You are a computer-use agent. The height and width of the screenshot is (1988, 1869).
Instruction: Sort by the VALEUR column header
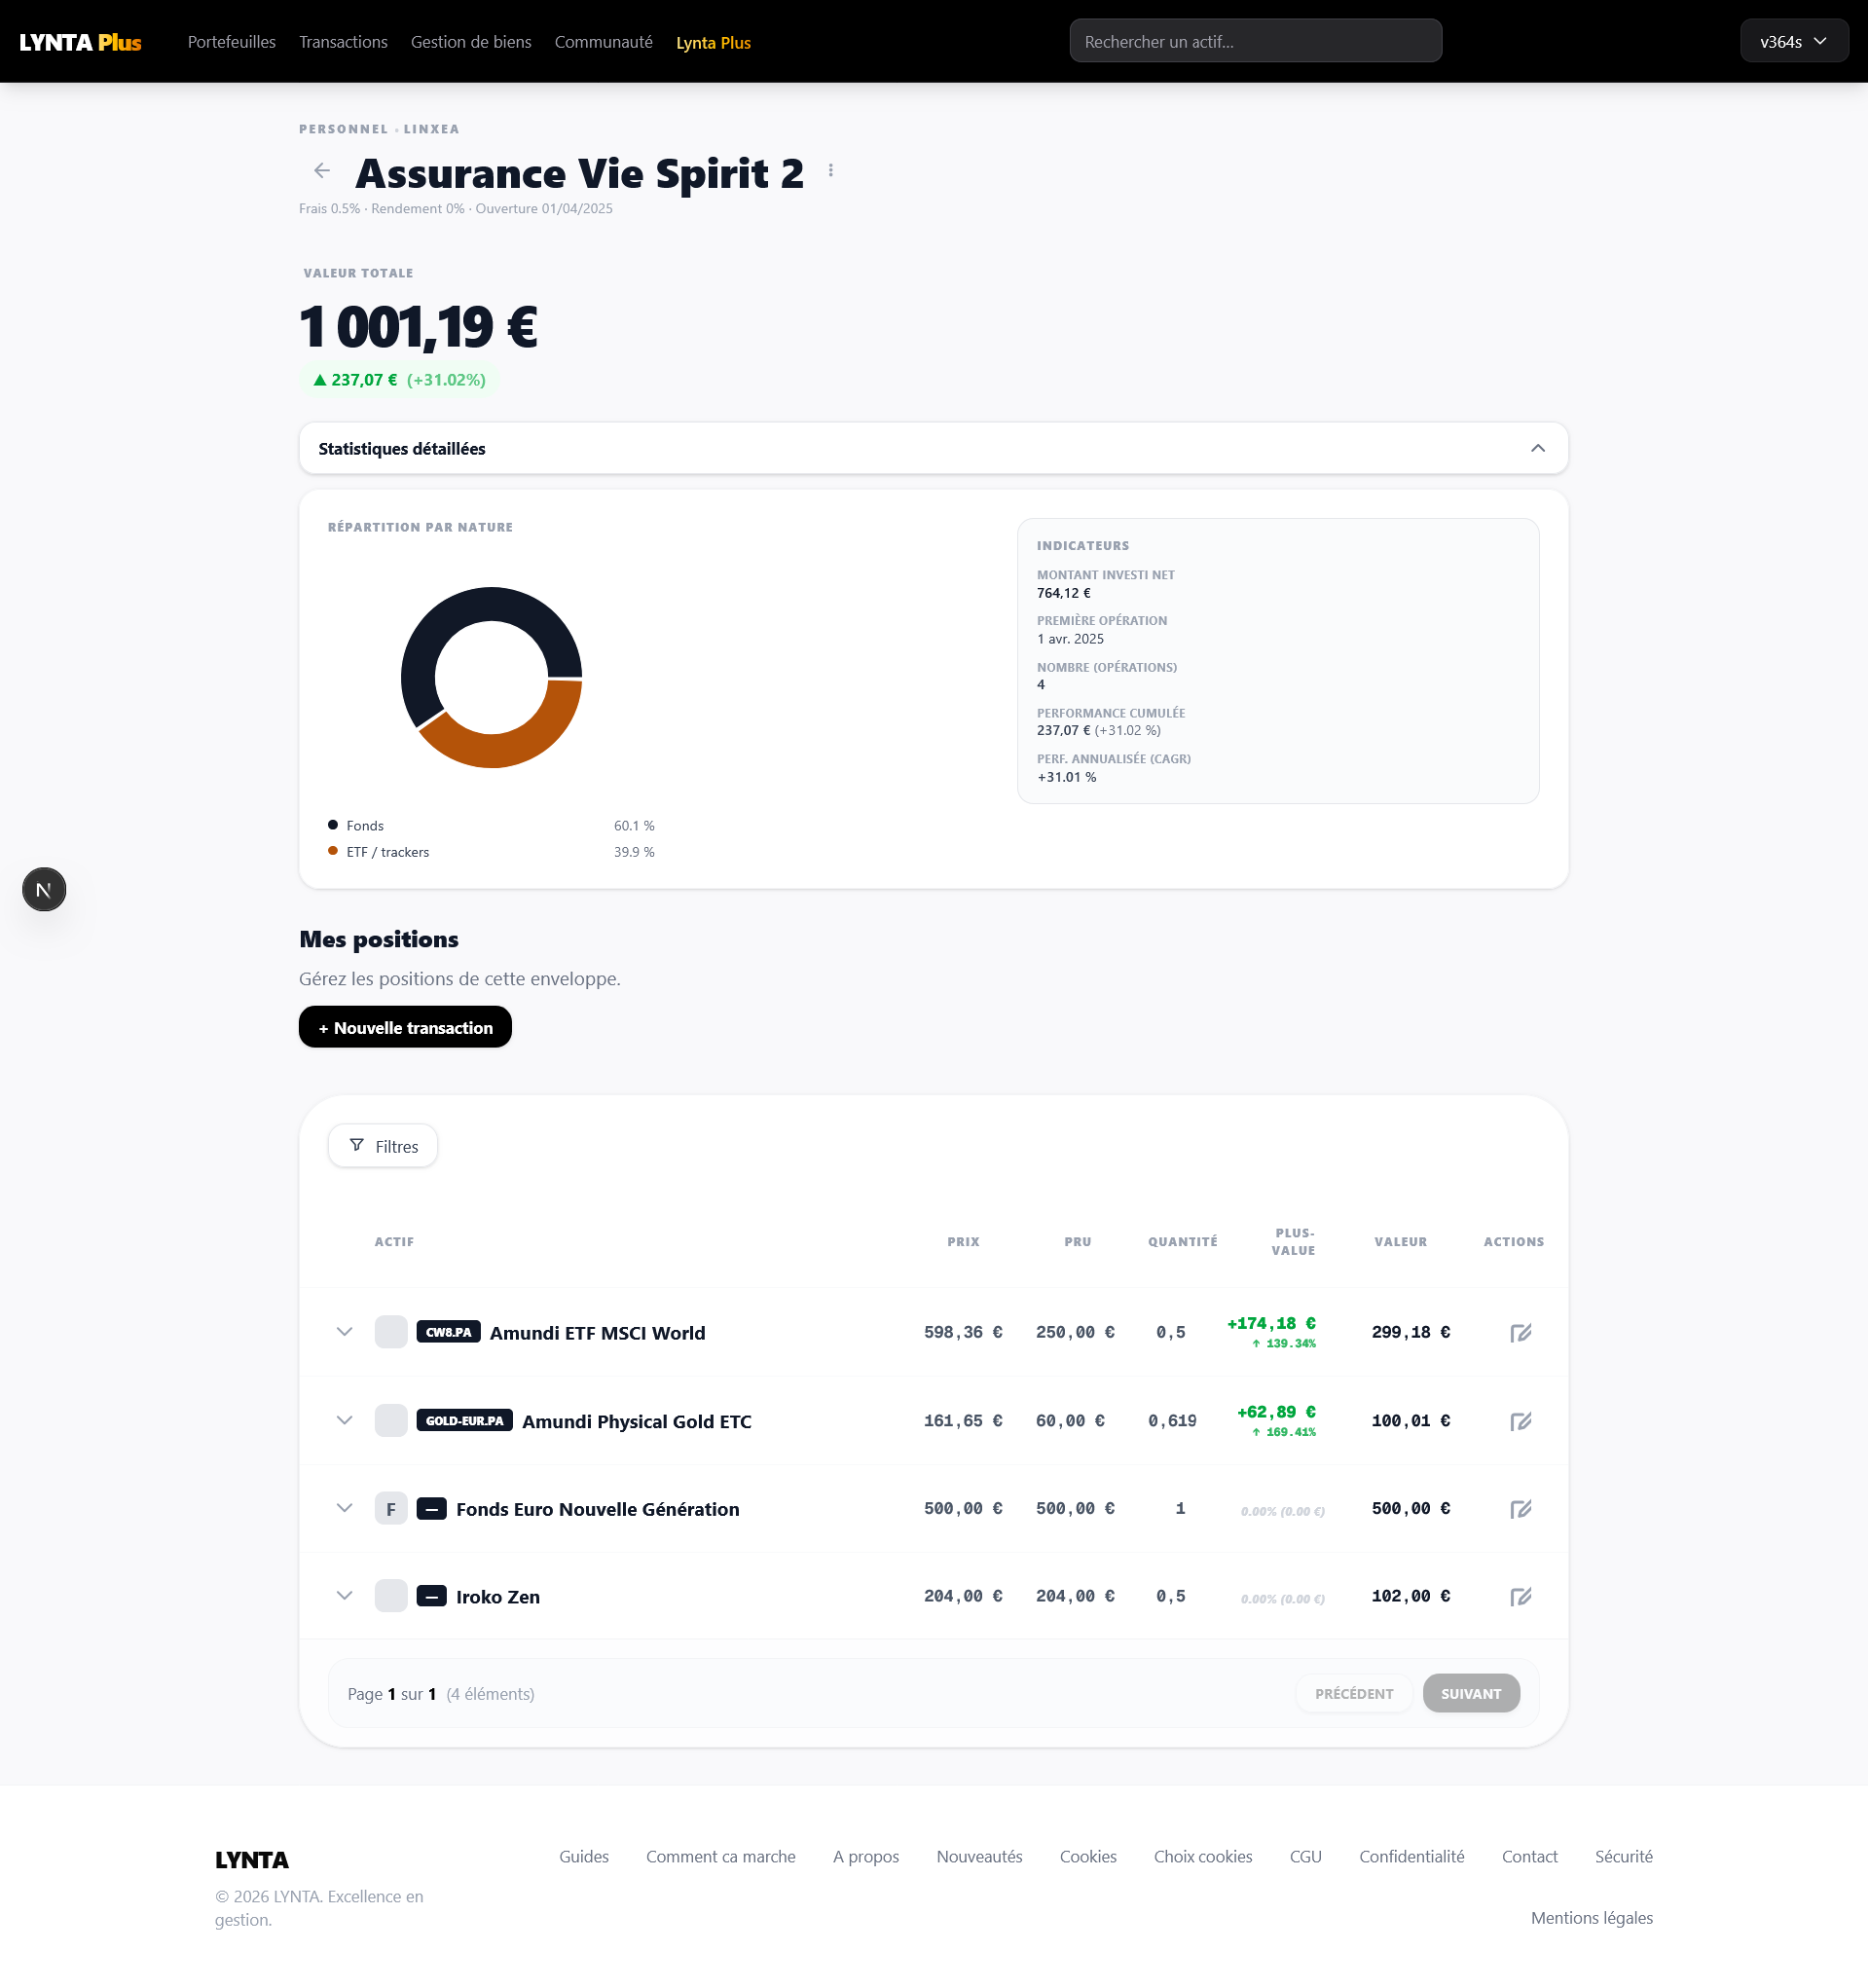(x=1402, y=1243)
